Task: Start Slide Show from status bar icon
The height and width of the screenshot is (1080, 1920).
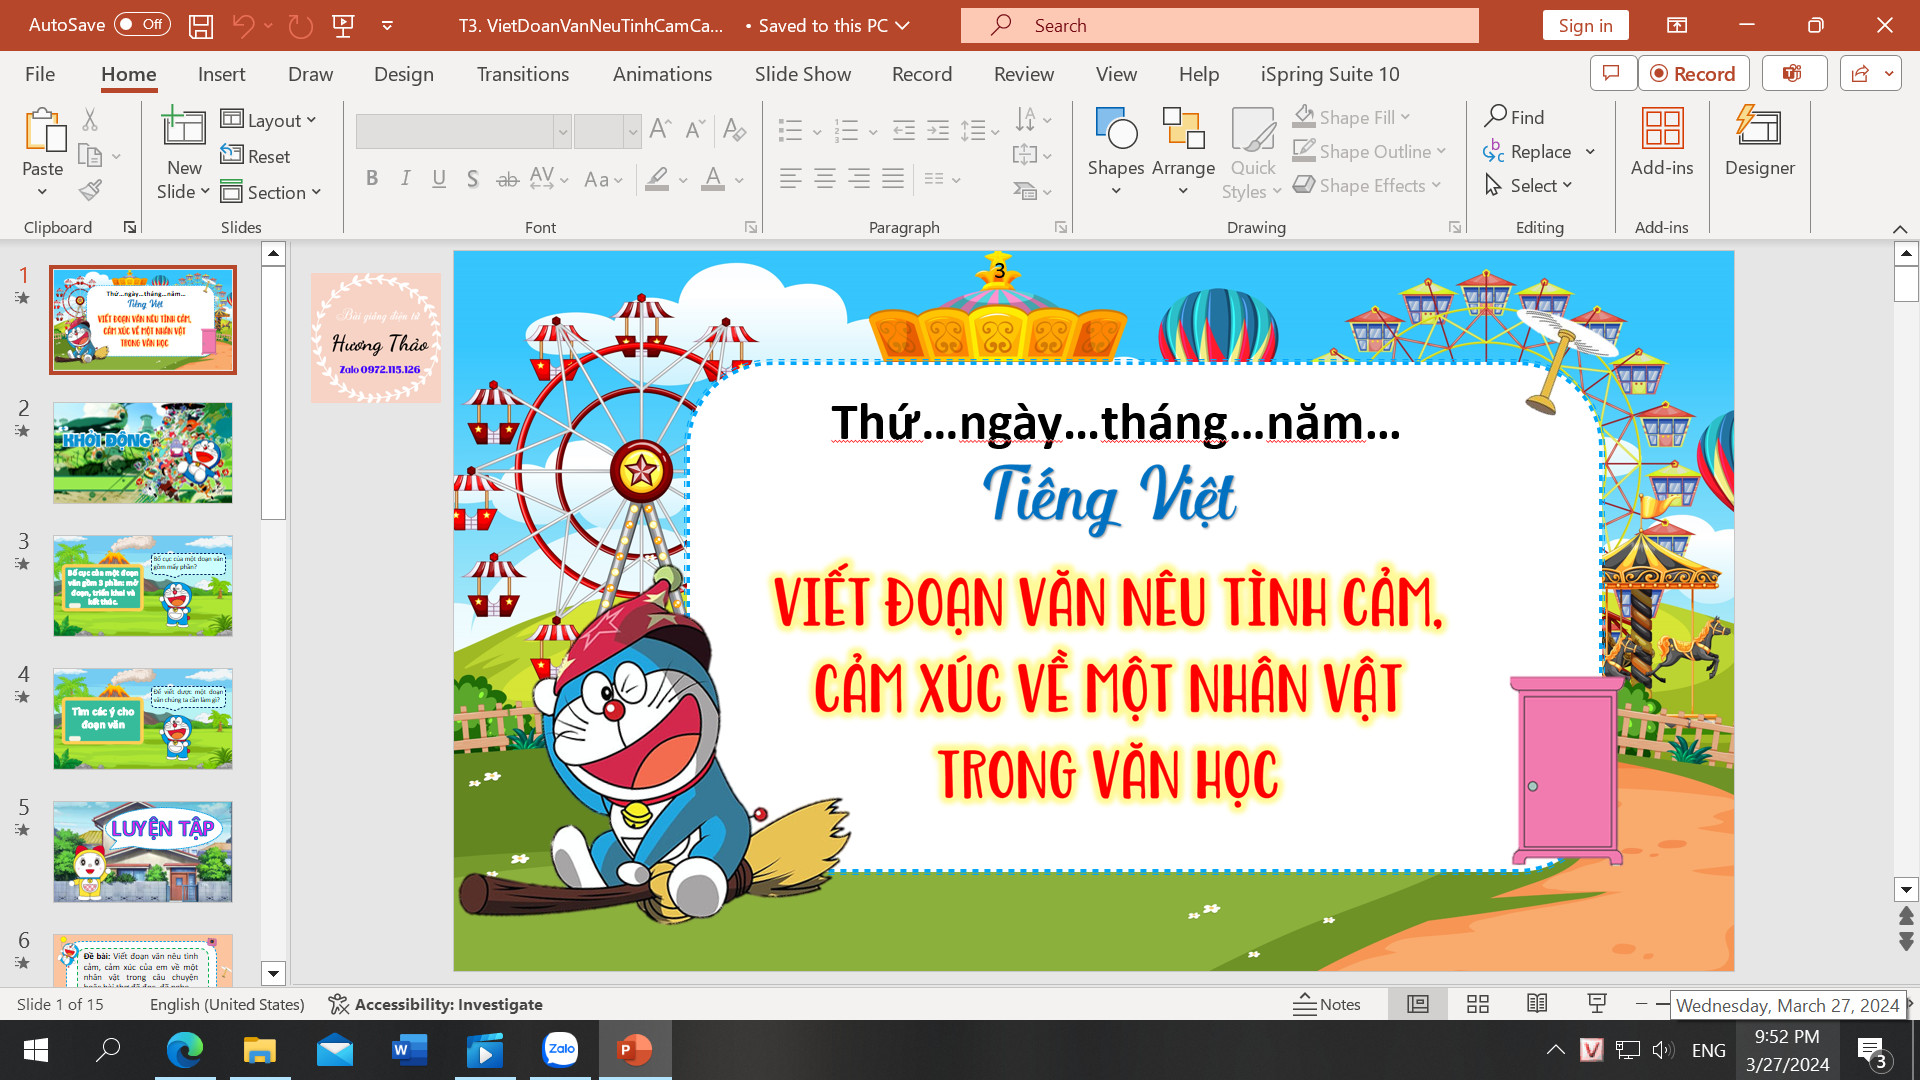Action: pos(1597,1004)
